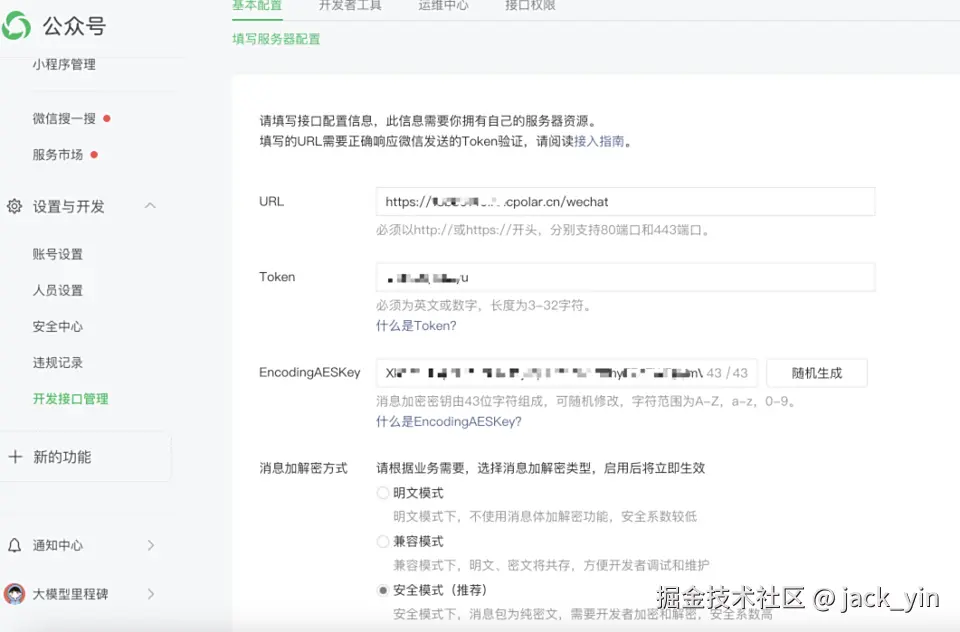This screenshot has width=960, height=632.
Task: Open the 什么是Token? link
Action: tap(416, 326)
